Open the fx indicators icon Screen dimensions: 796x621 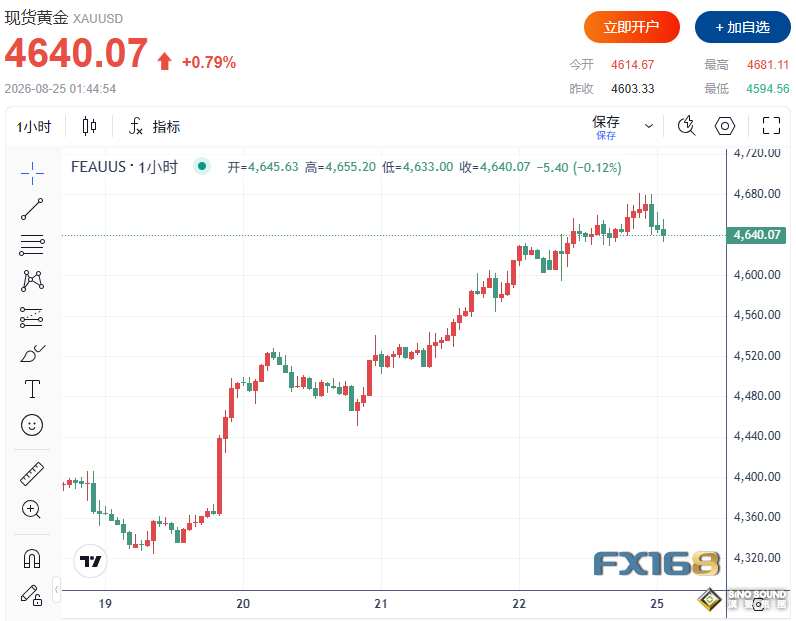[x=136, y=126]
